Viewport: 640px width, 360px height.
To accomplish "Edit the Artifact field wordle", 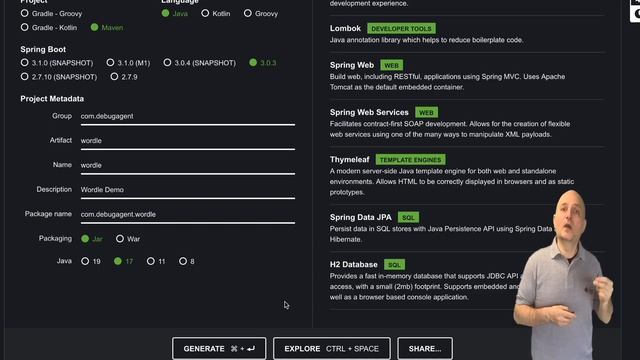I will [188, 141].
